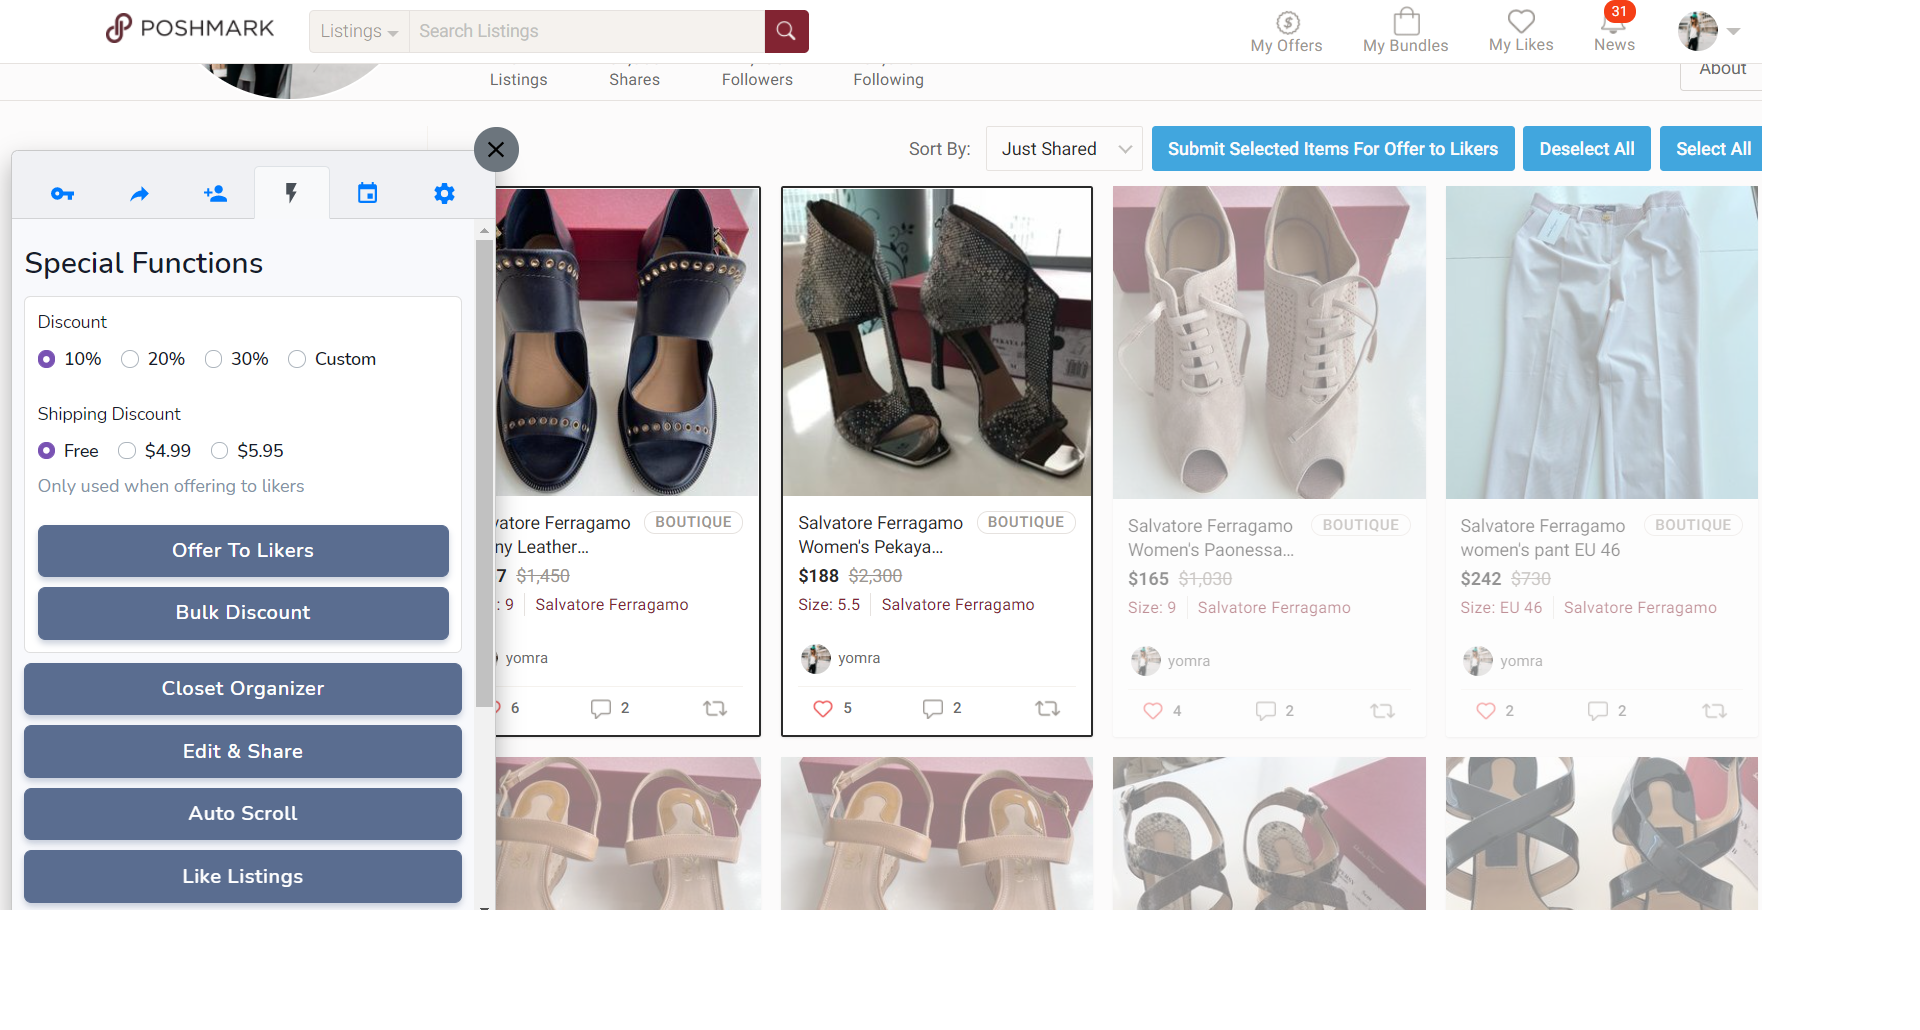Click the search magnifier button
Screen dimensions: 1920x1030
coord(786,31)
